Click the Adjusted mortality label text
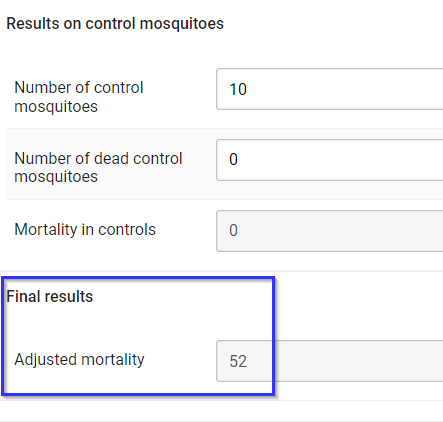Viewport: 443px width, 422px height. click(79, 360)
